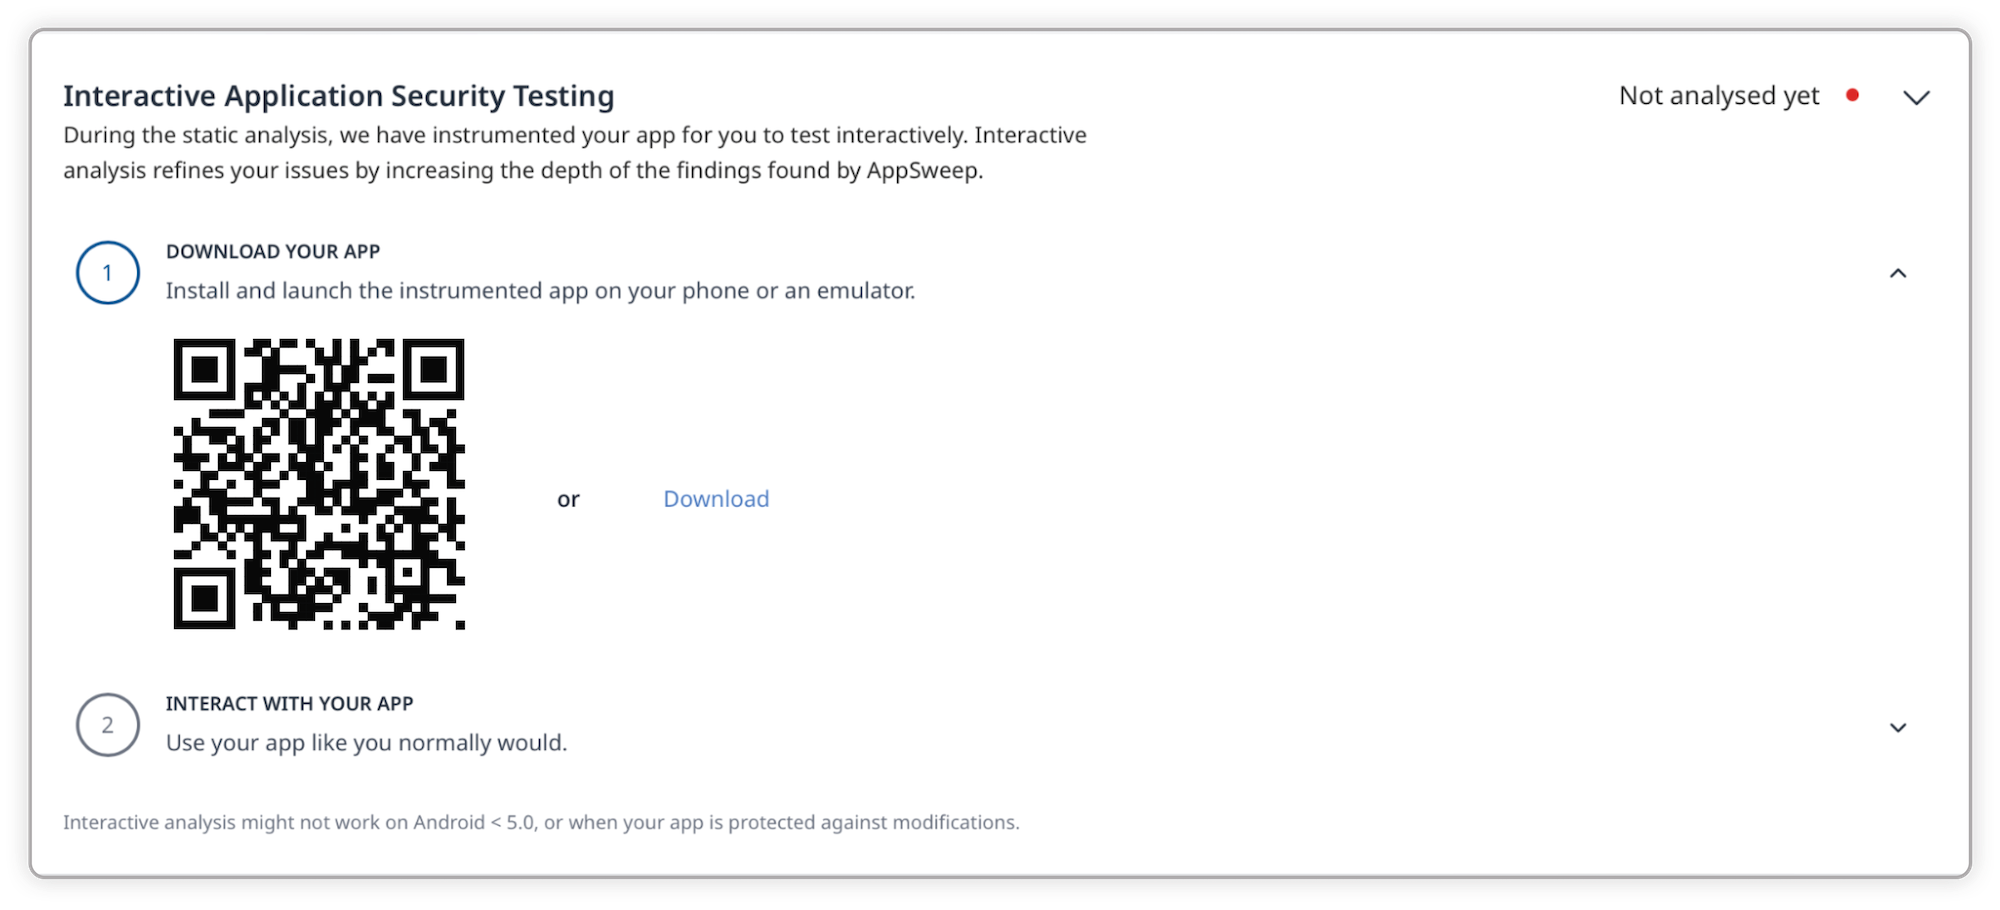2000x910 pixels.
Task: Collapse the DOWNLOAD YOUR APP section
Action: click(x=1896, y=272)
